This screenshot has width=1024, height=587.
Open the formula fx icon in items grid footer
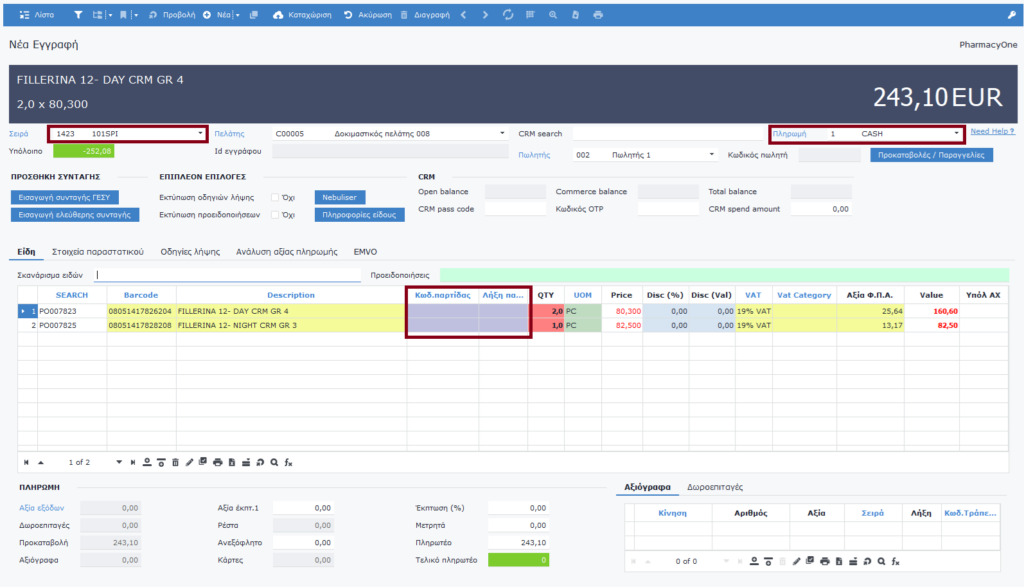[x=289, y=462]
